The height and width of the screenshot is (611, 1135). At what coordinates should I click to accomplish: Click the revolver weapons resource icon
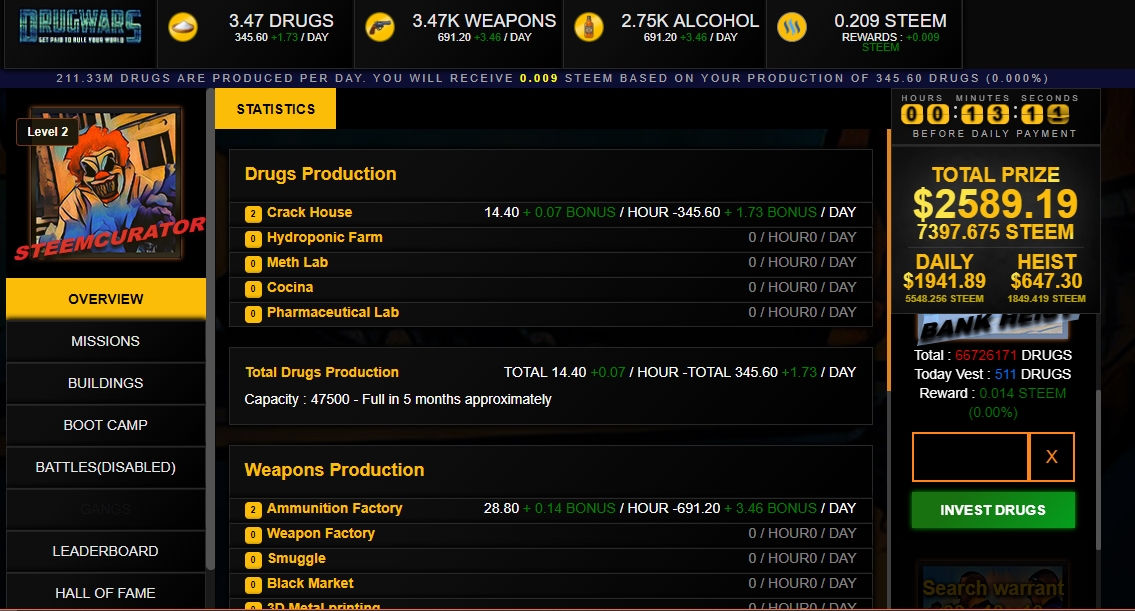pos(380,28)
